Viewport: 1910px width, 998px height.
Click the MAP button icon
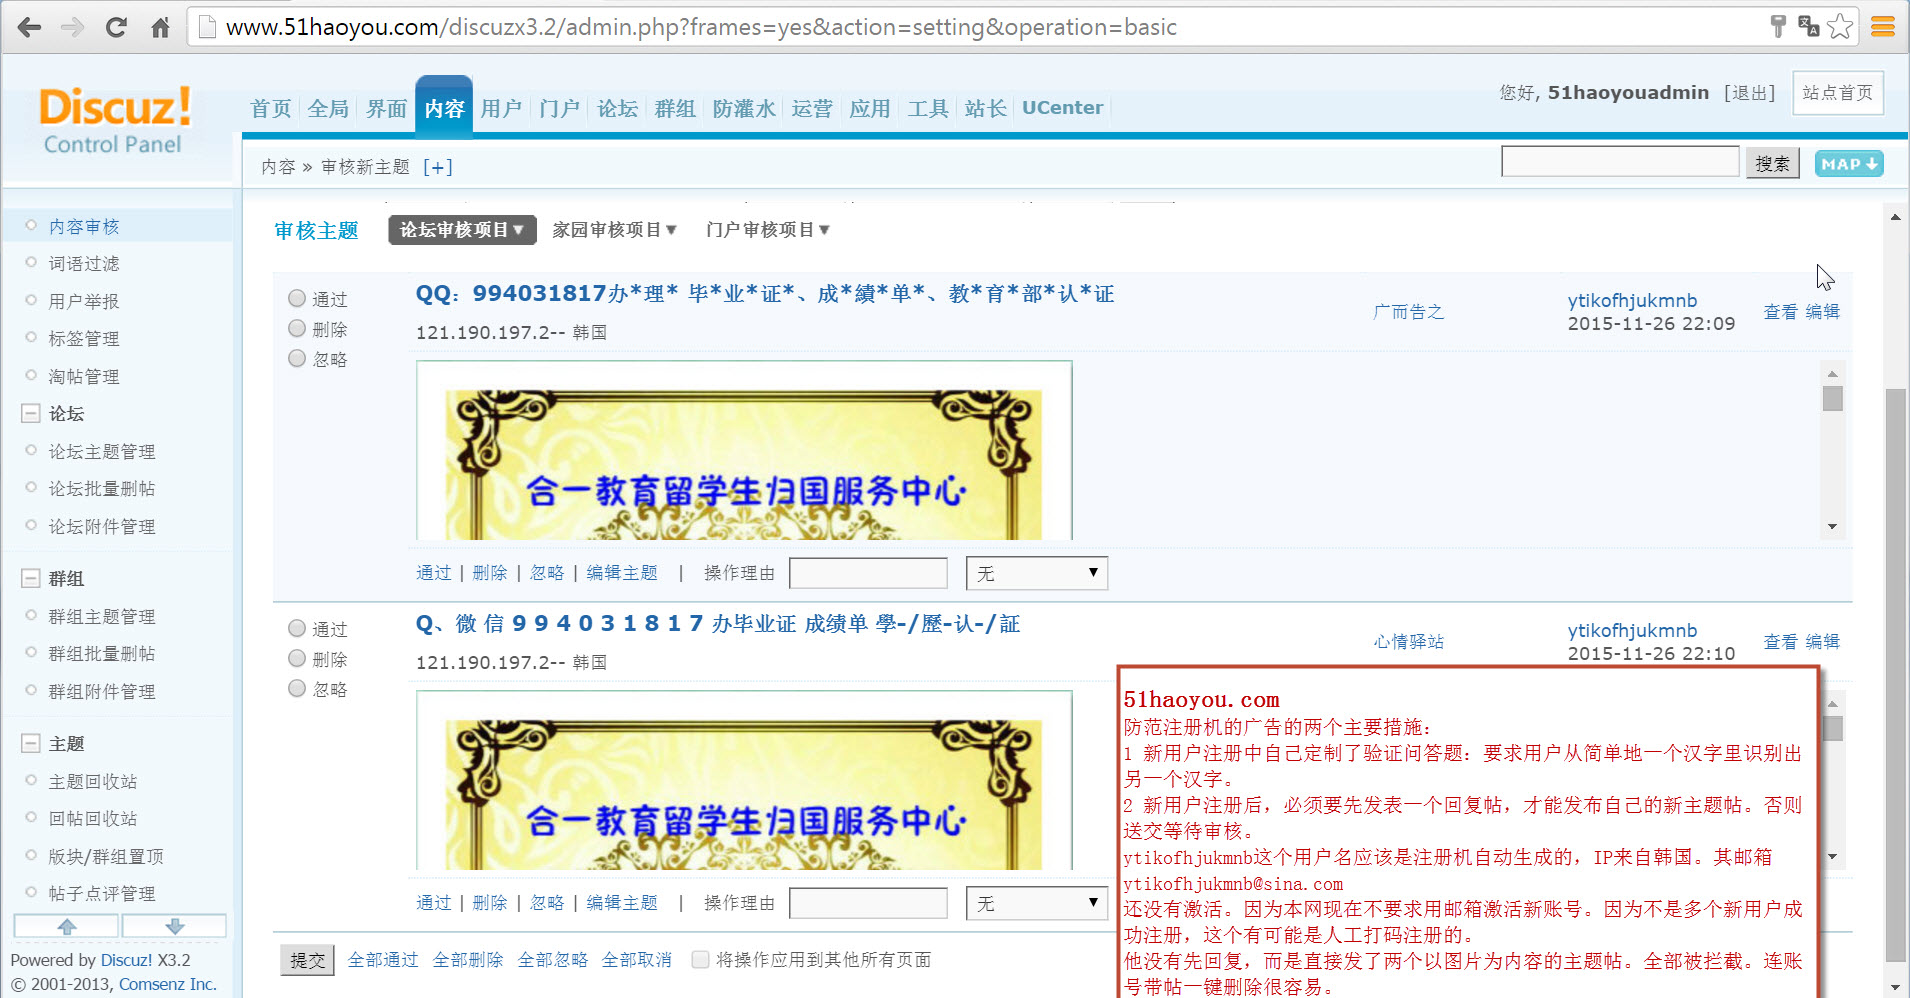1848,164
